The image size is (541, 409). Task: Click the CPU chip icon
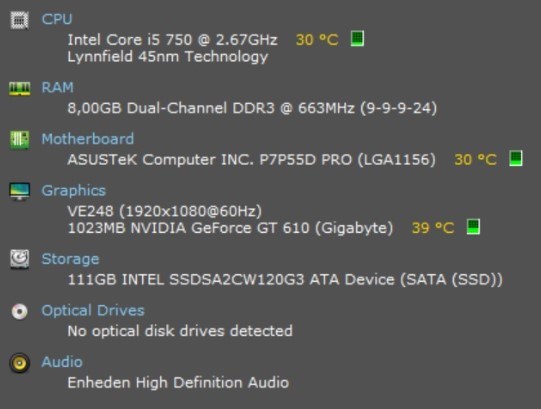19,20
